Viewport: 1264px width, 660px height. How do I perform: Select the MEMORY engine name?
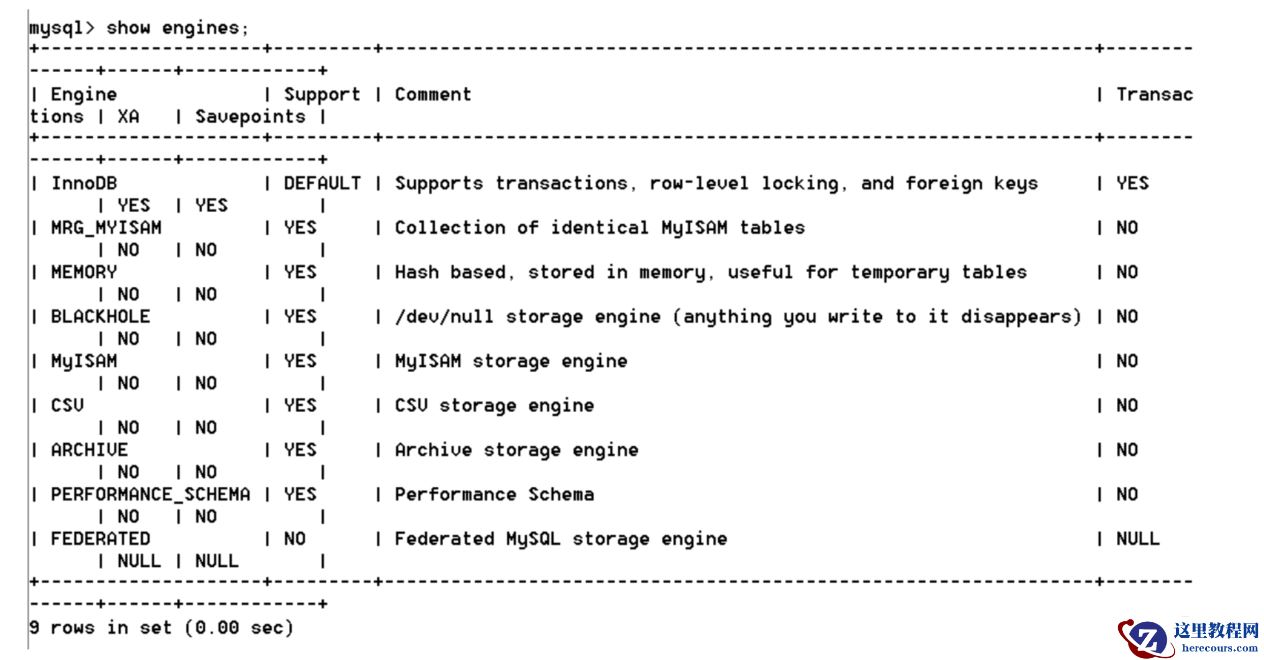(x=84, y=272)
